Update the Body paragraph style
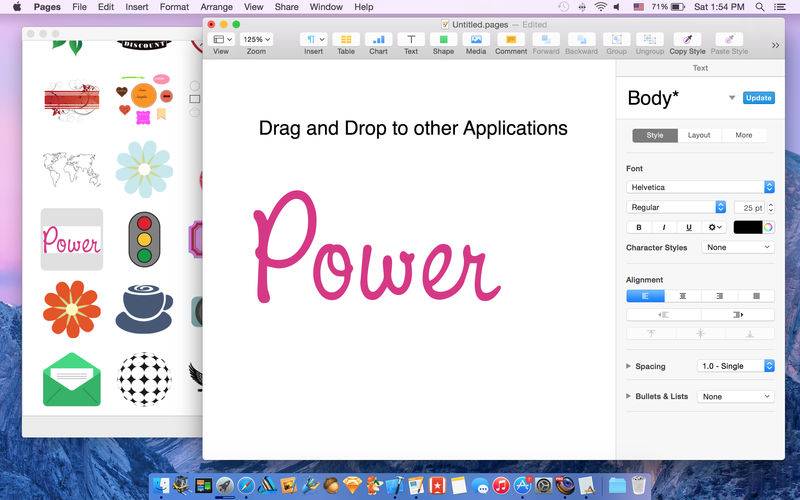 pyautogui.click(x=759, y=98)
